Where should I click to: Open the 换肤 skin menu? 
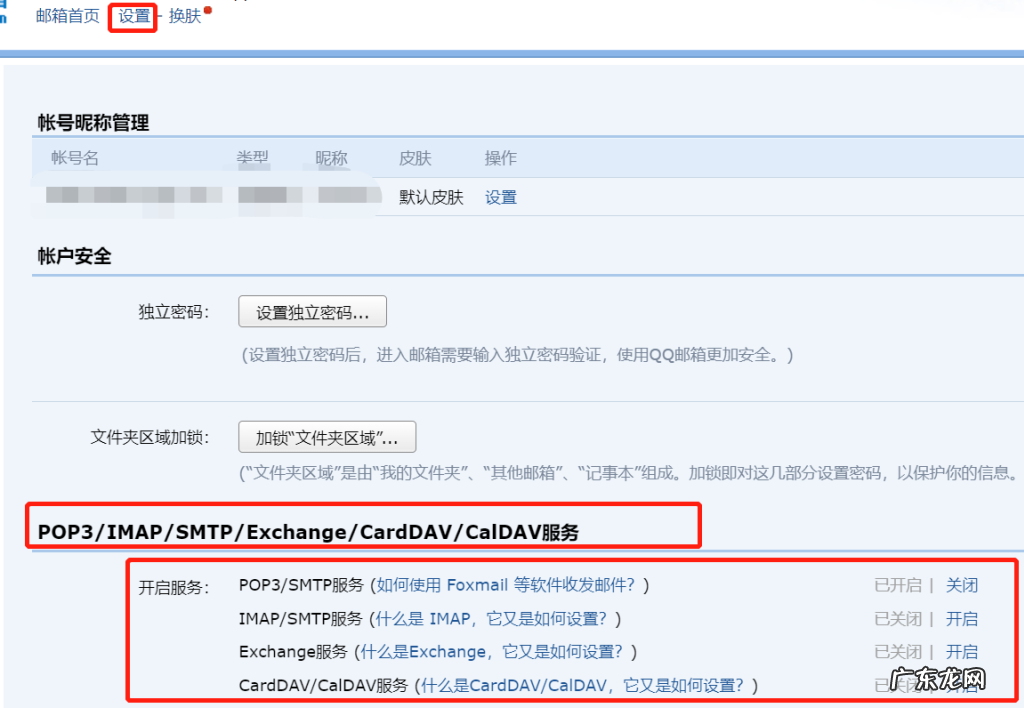(x=184, y=16)
